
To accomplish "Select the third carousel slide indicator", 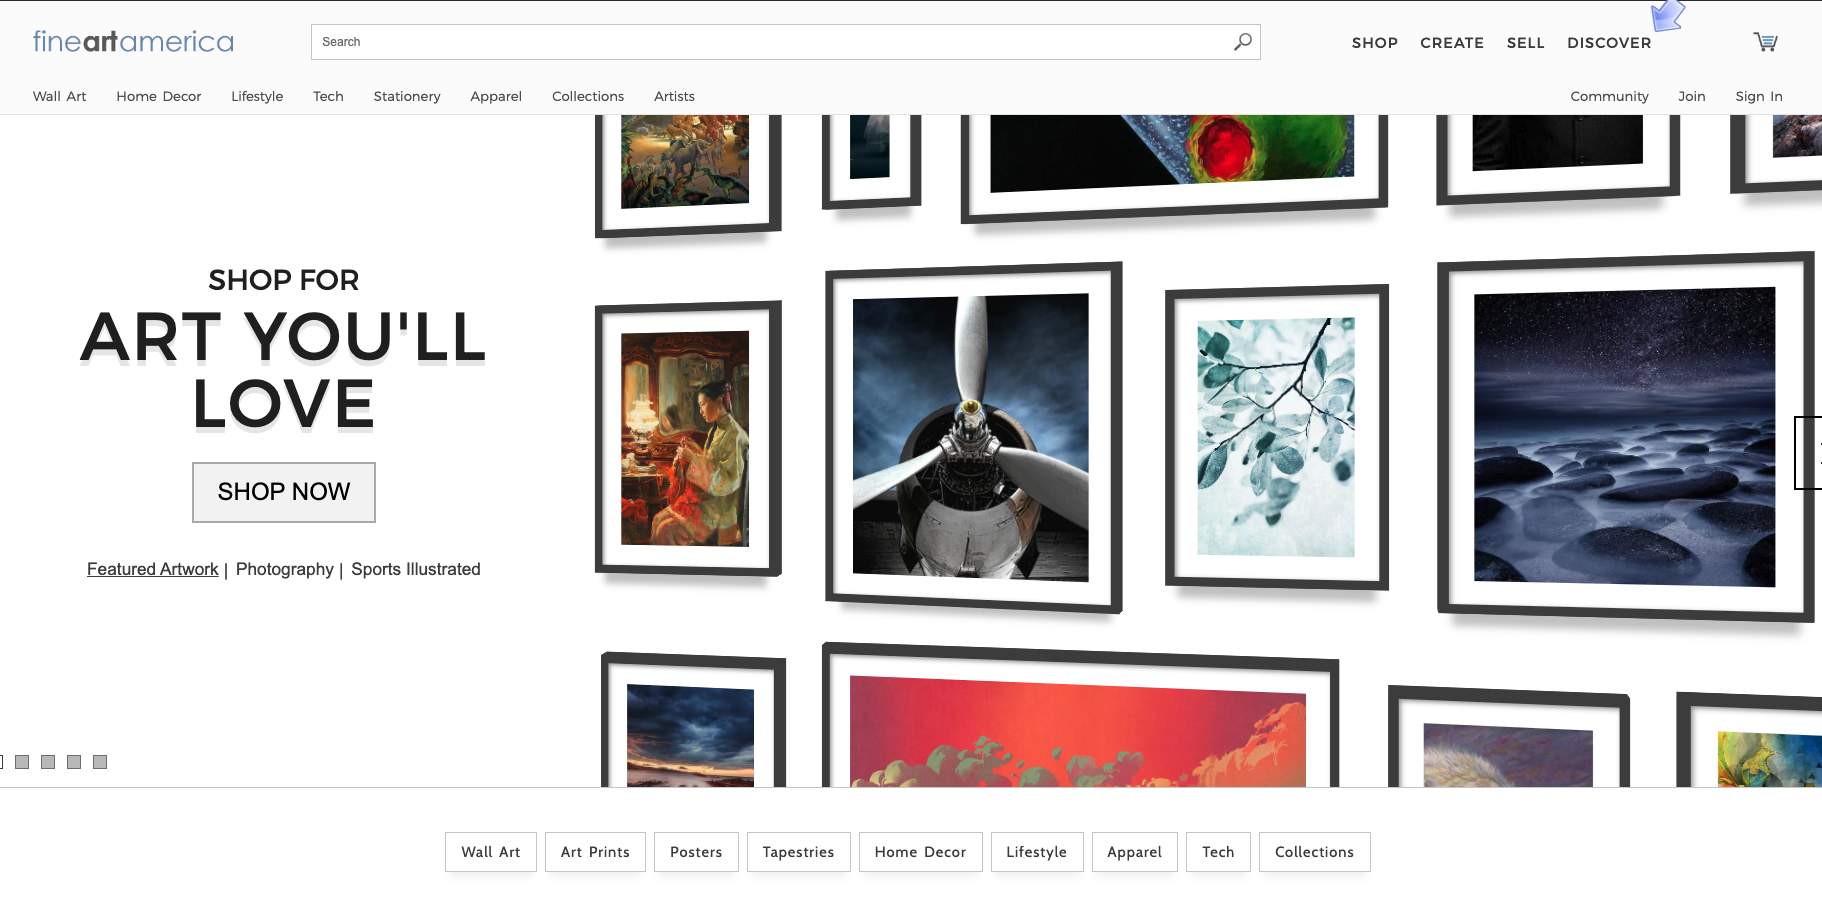I will (x=48, y=762).
